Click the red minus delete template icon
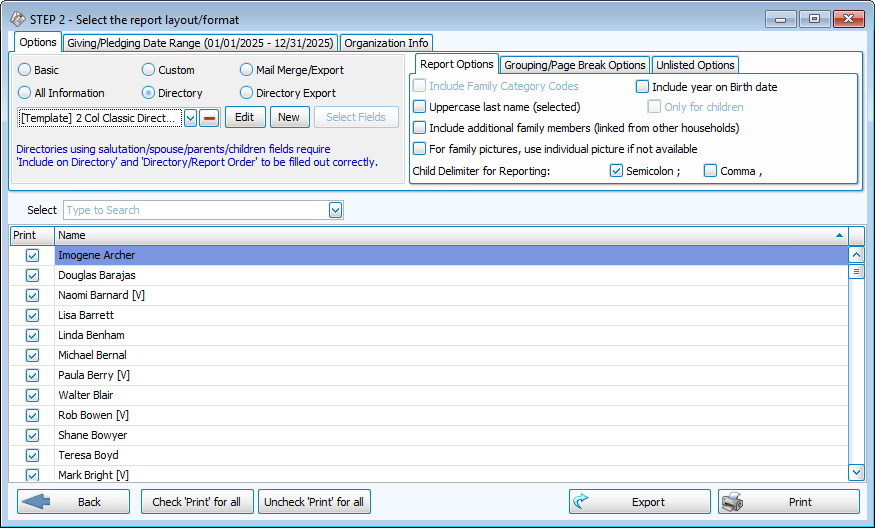Image resolution: width=875 pixels, height=528 pixels. tap(209, 118)
